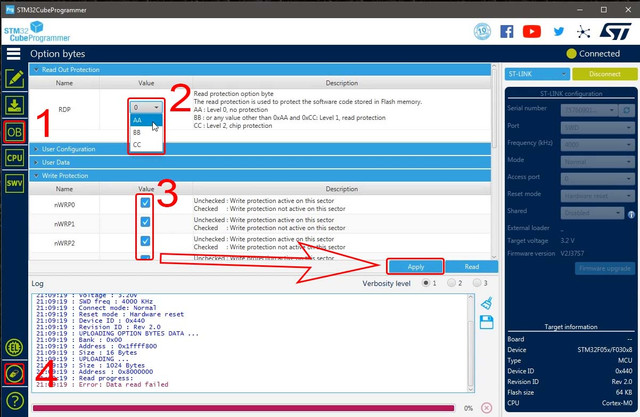Click the Target voltage 3.2 V value
Screen dimensions: 640x417
pyautogui.click(x=567, y=241)
